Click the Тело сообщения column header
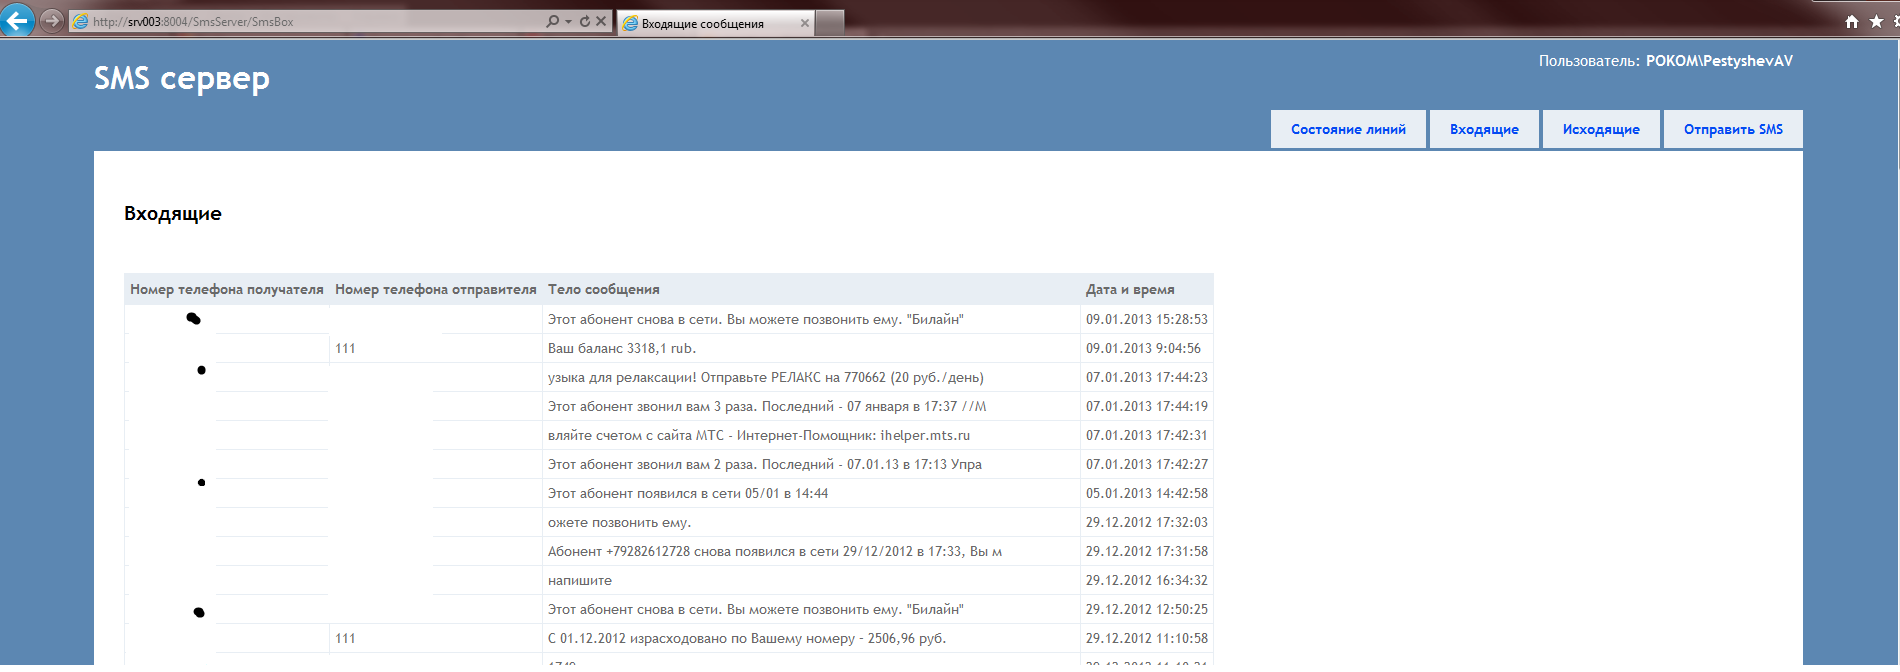Image resolution: width=1900 pixels, height=672 pixels. click(x=604, y=289)
